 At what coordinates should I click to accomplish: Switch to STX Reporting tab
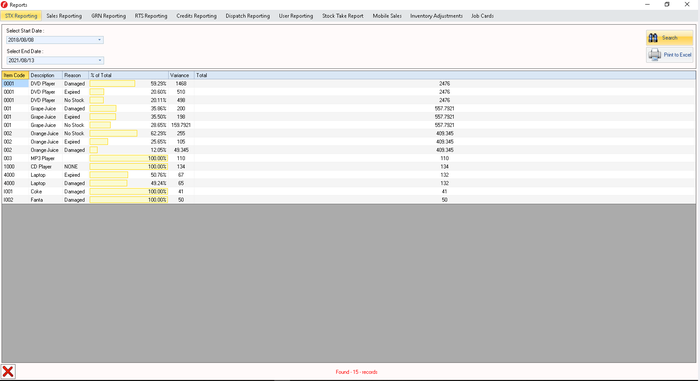21,16
